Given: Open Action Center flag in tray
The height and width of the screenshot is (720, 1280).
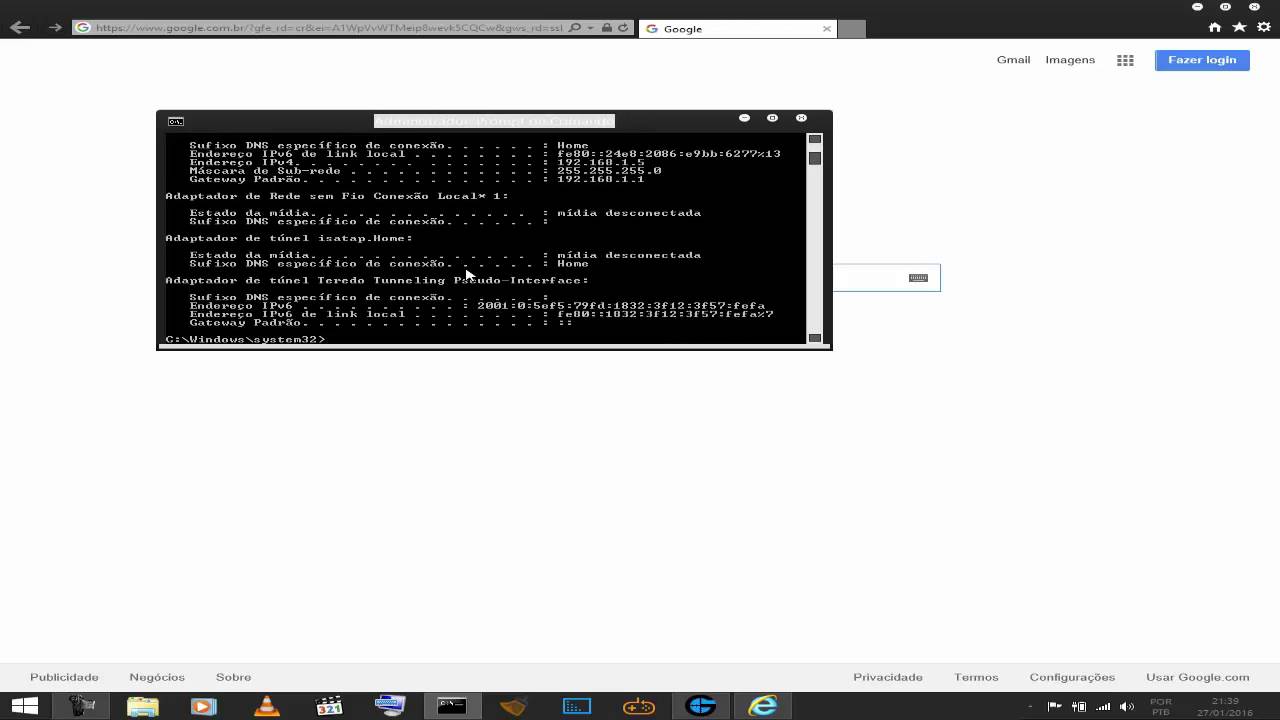Looking at the screenshot, I should pos(1055,707).
